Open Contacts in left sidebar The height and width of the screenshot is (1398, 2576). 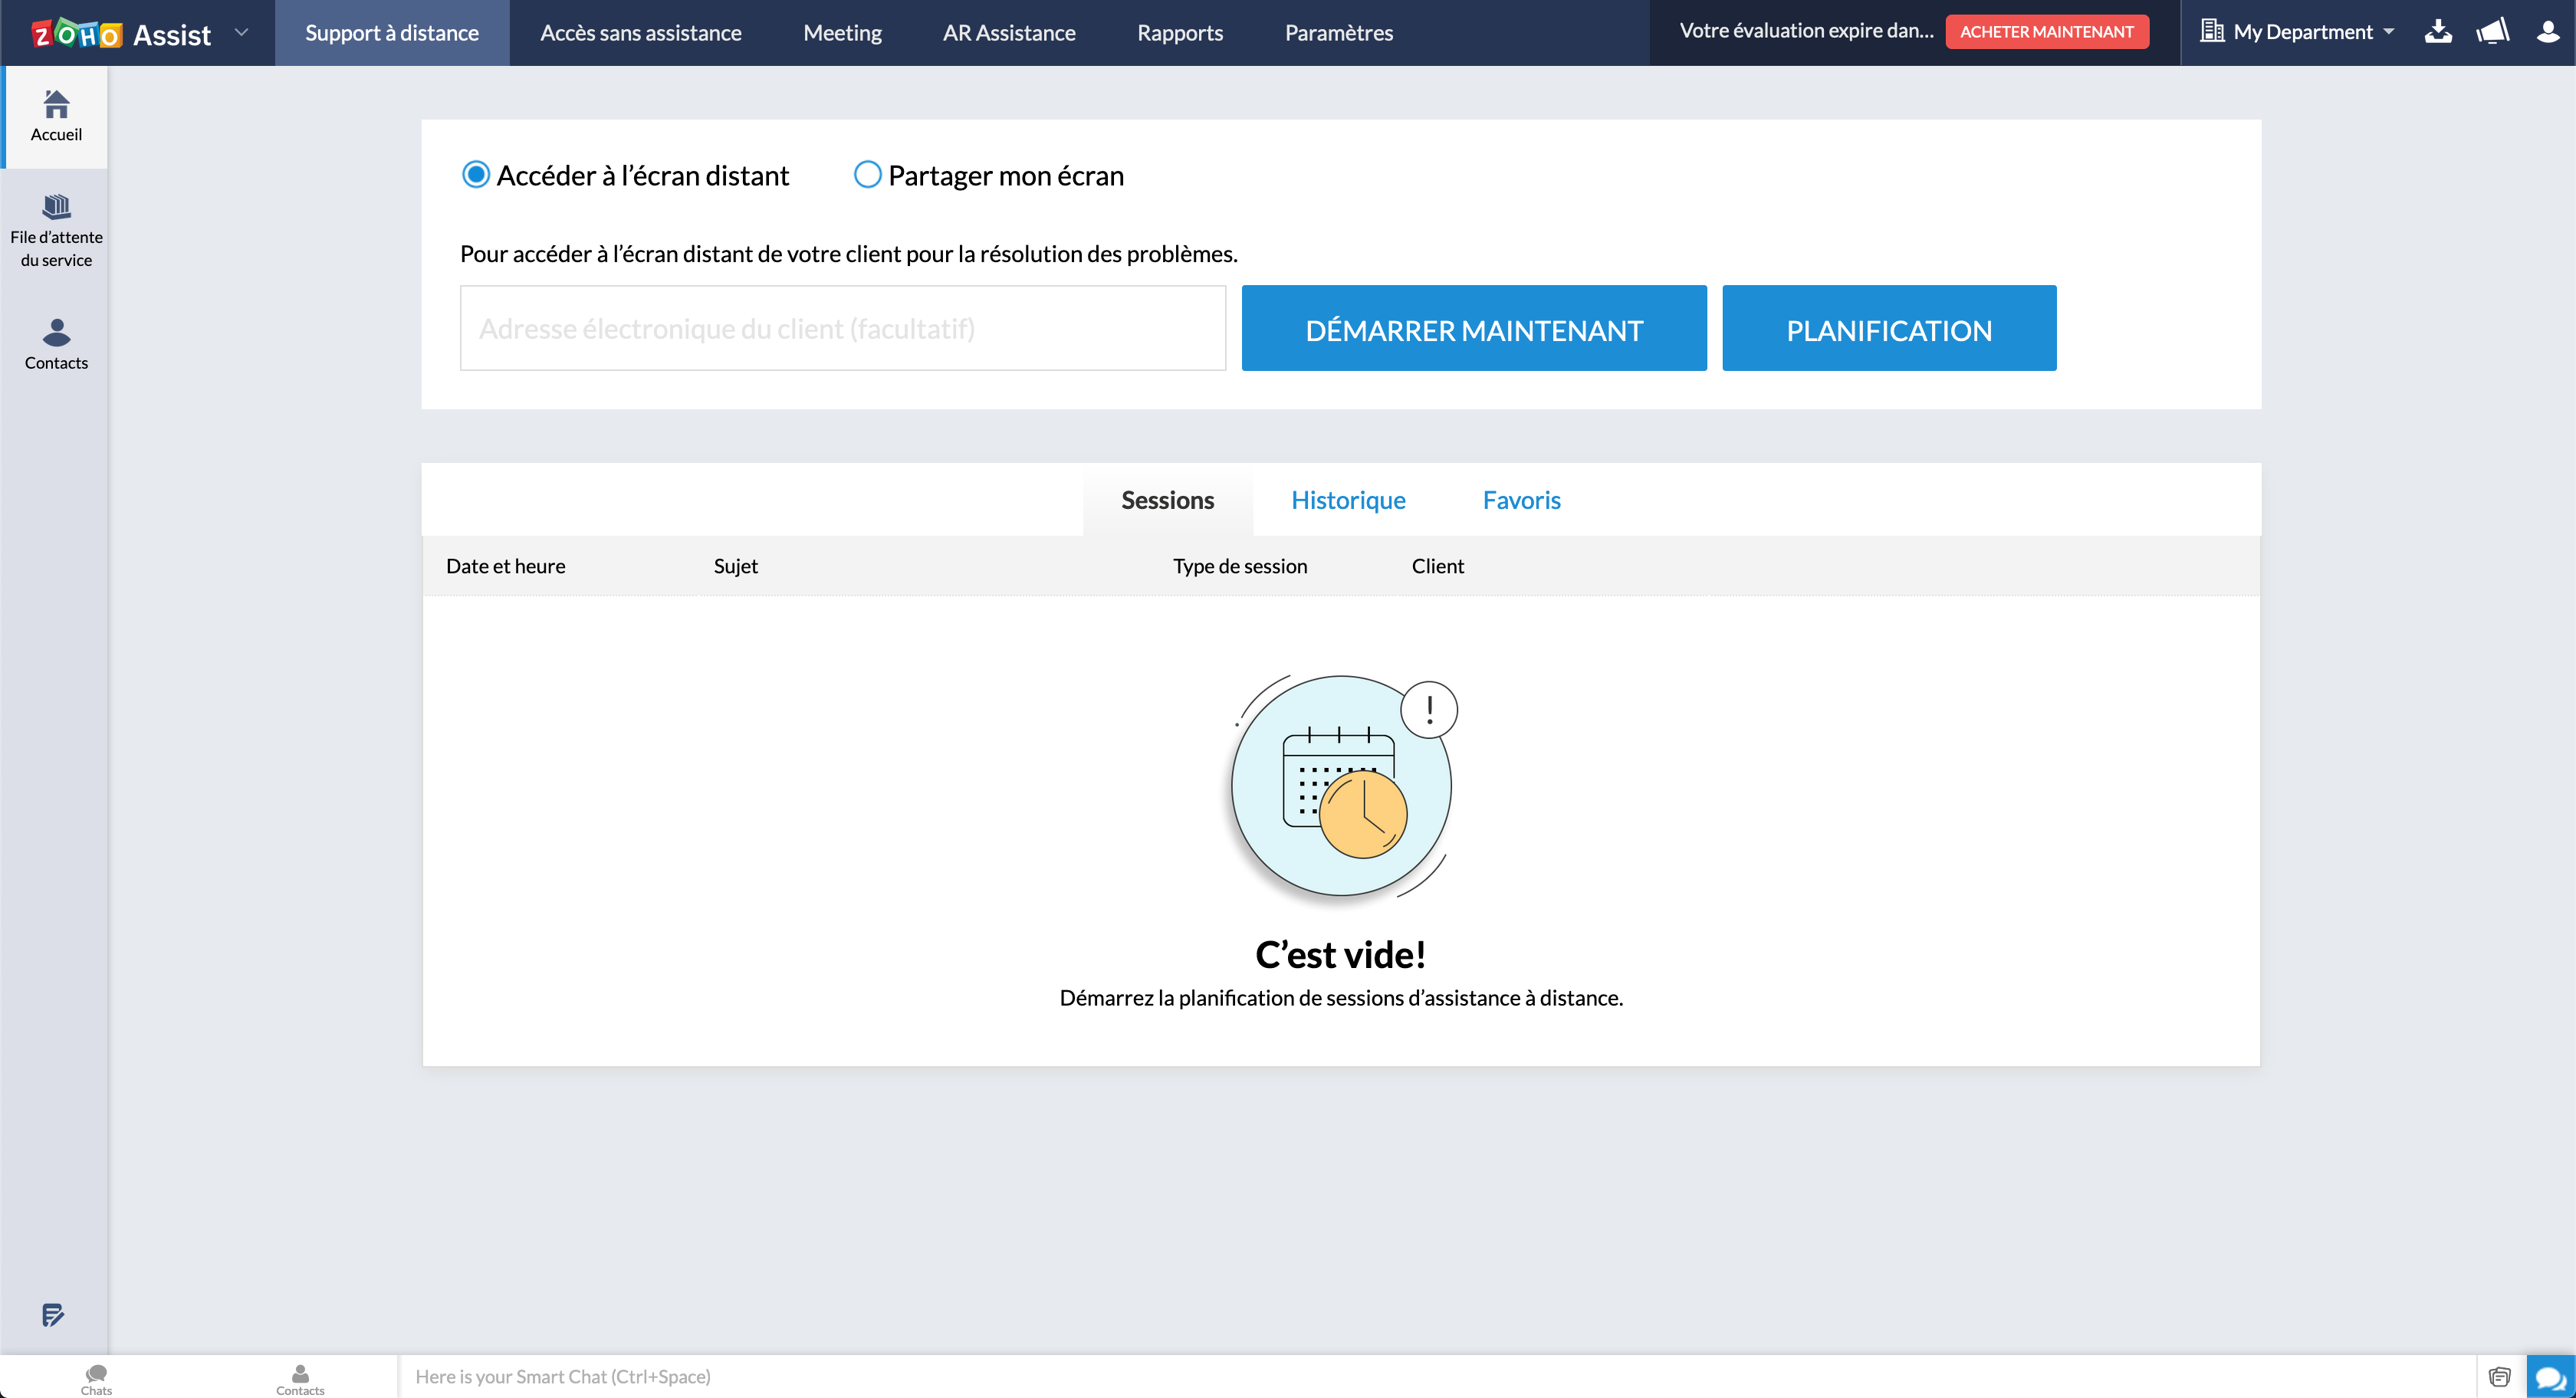[x=56, y=344]
